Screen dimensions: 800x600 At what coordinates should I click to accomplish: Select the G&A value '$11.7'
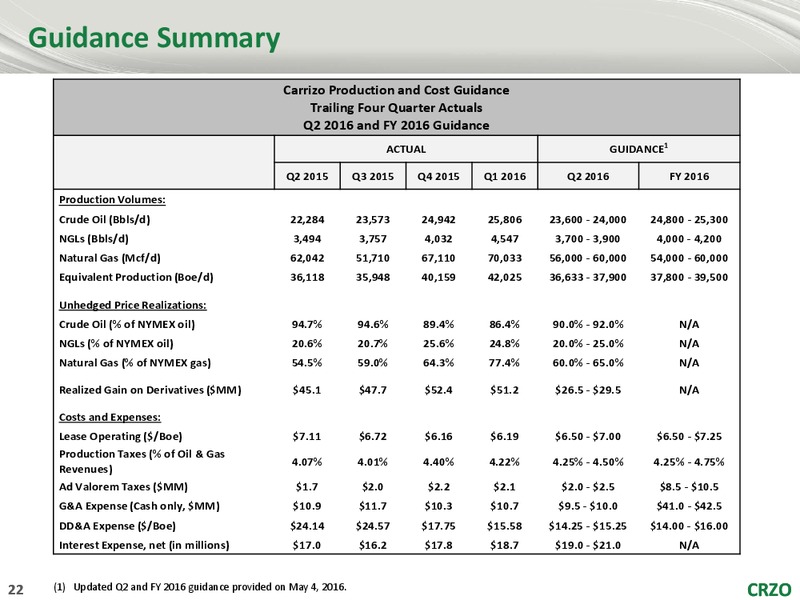pyautogui.click(x=372, y=507)
